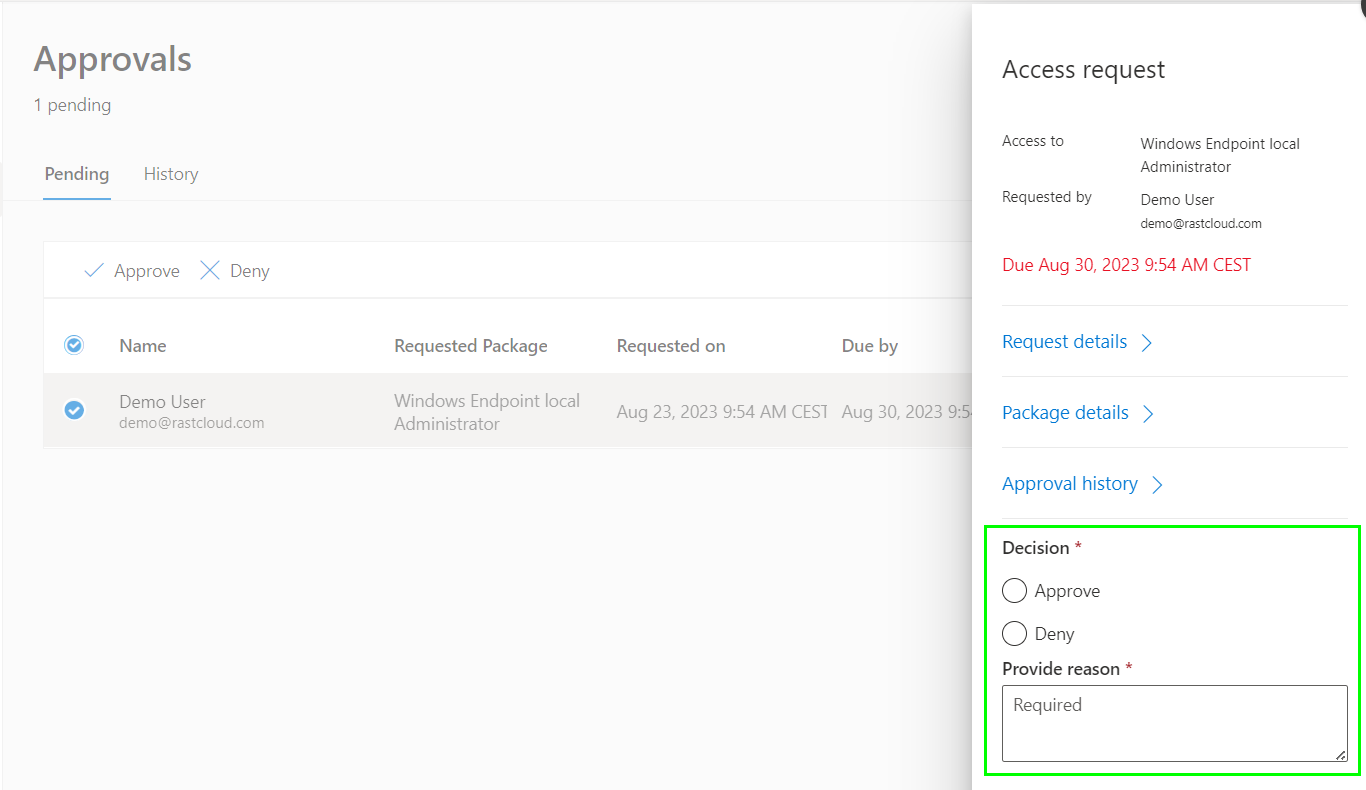1366x790 pixels.
Task: Toggle the select-all checkbox in table header
Action: [x=74, y=345]
